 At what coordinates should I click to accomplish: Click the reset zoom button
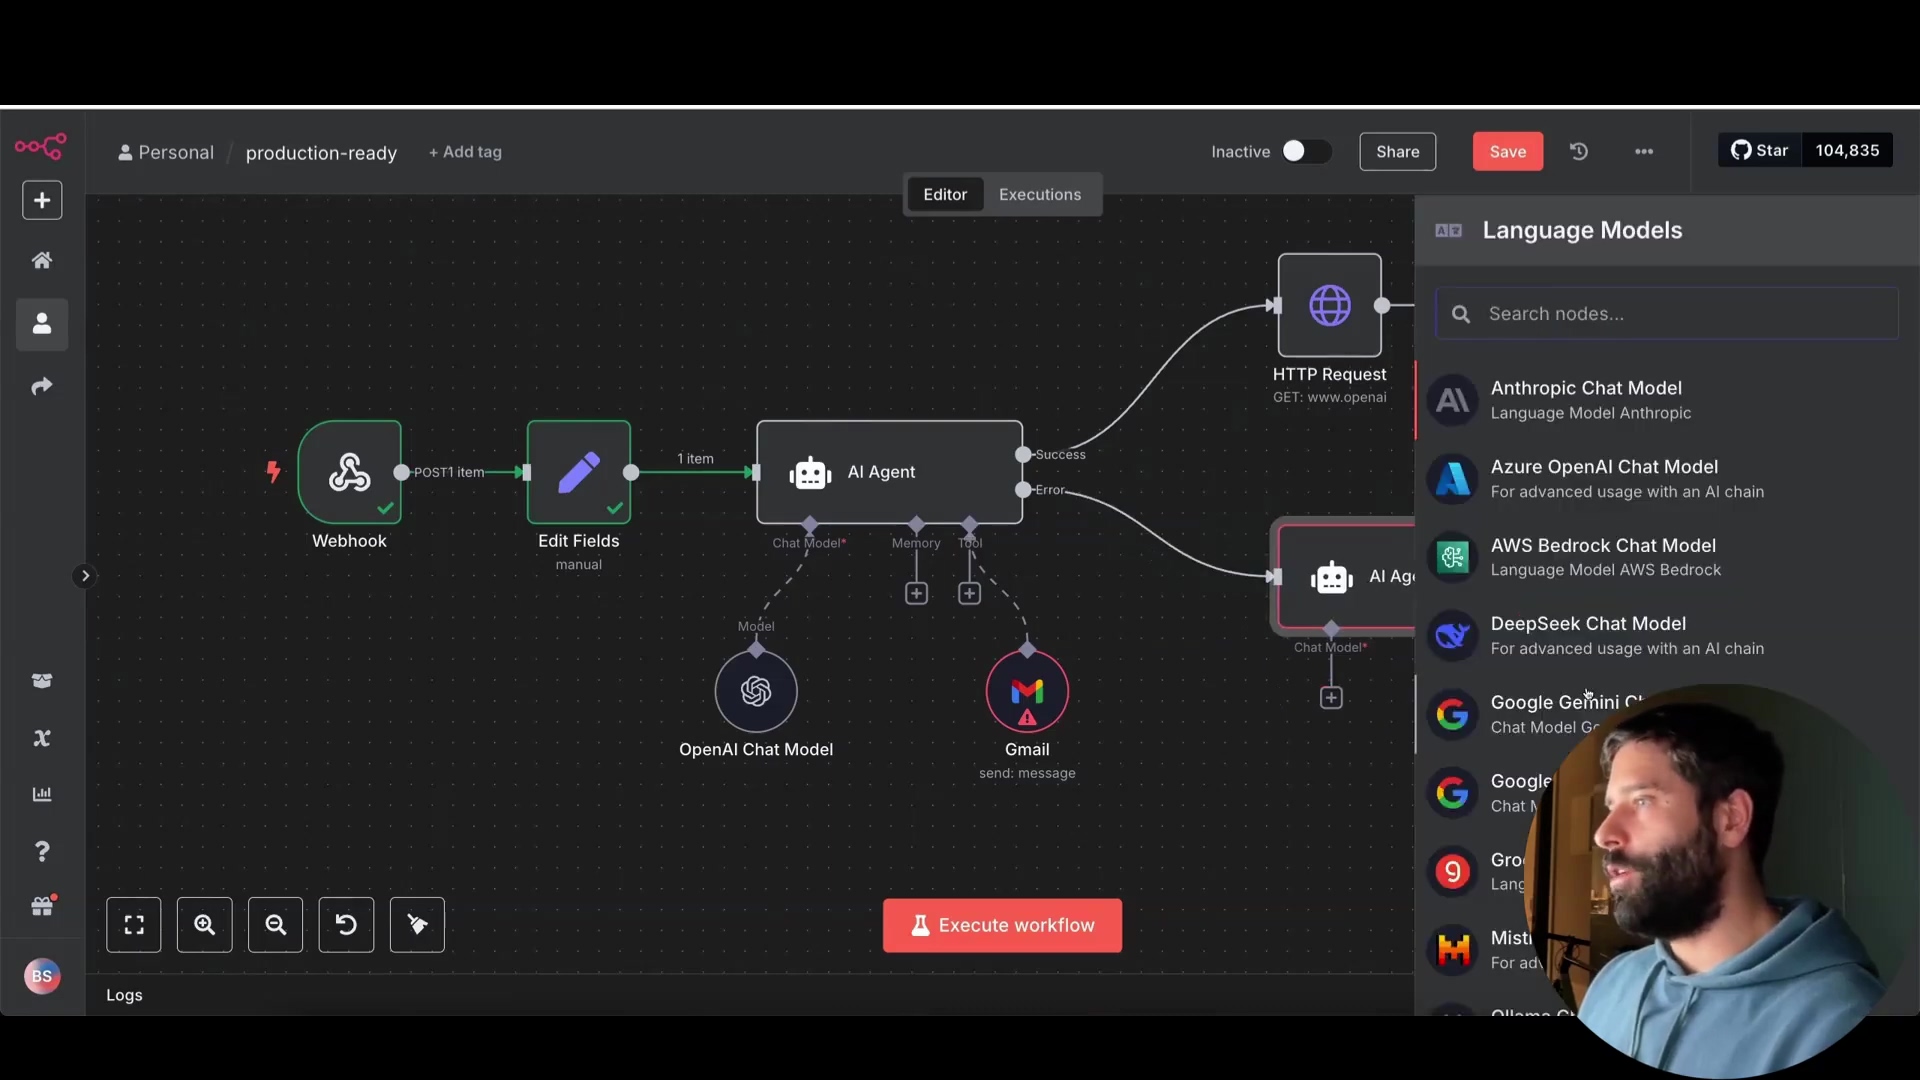click(346, 925)
